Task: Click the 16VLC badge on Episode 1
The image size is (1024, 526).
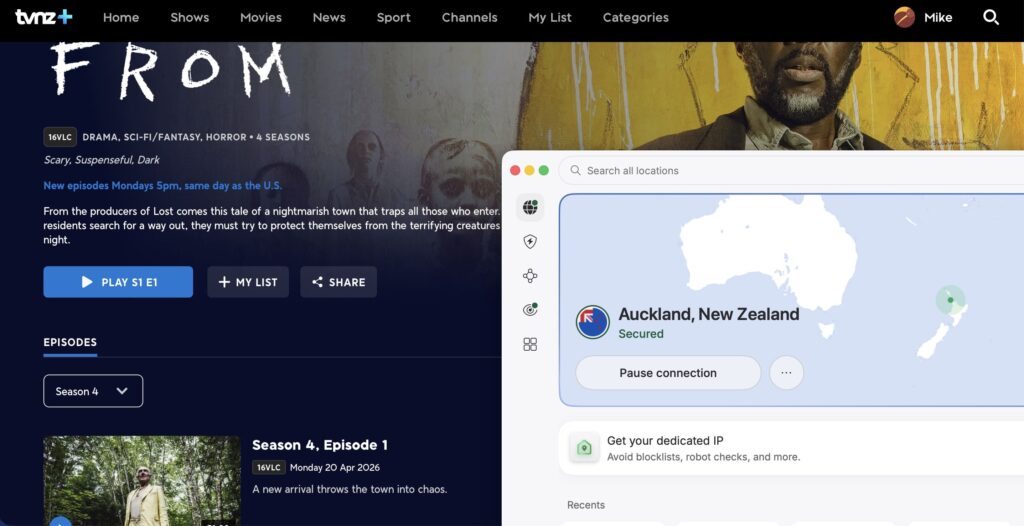Action: 269,467
